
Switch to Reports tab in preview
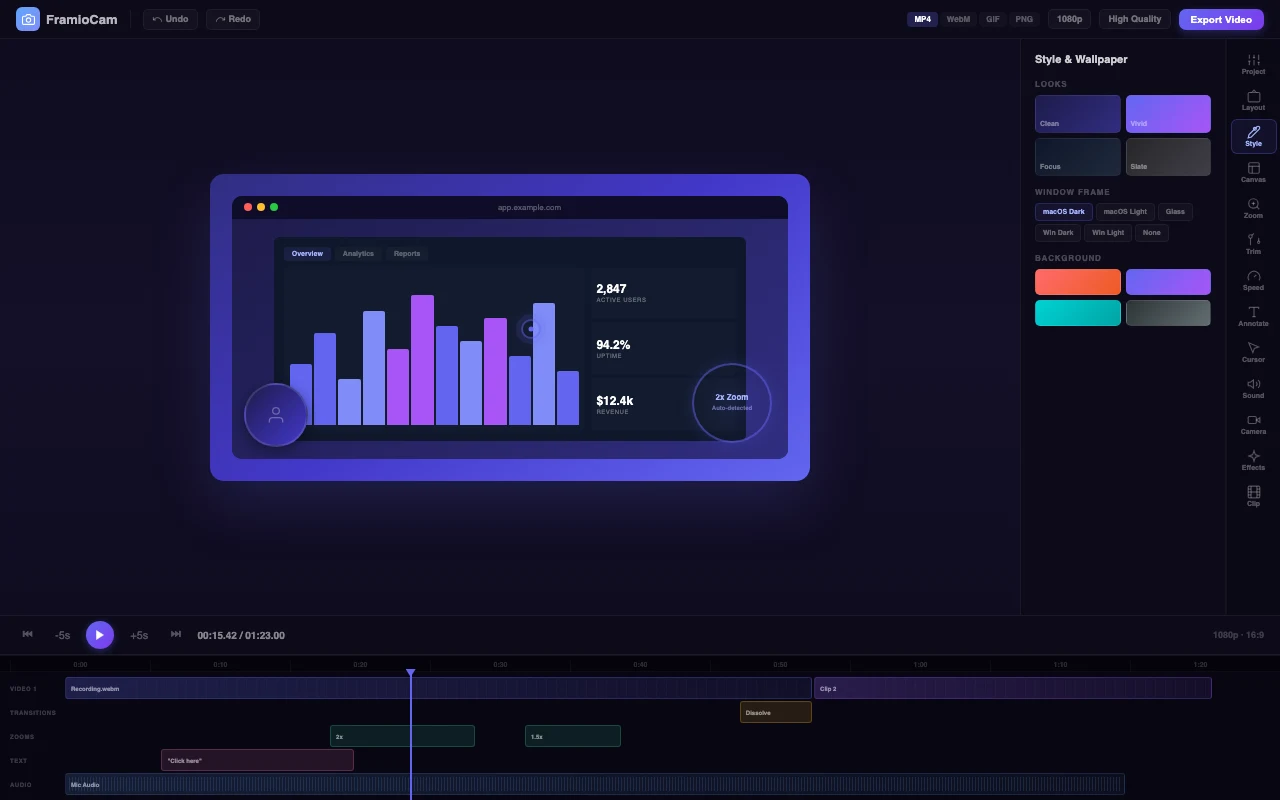pyautogui.click(x=407, y=253)
